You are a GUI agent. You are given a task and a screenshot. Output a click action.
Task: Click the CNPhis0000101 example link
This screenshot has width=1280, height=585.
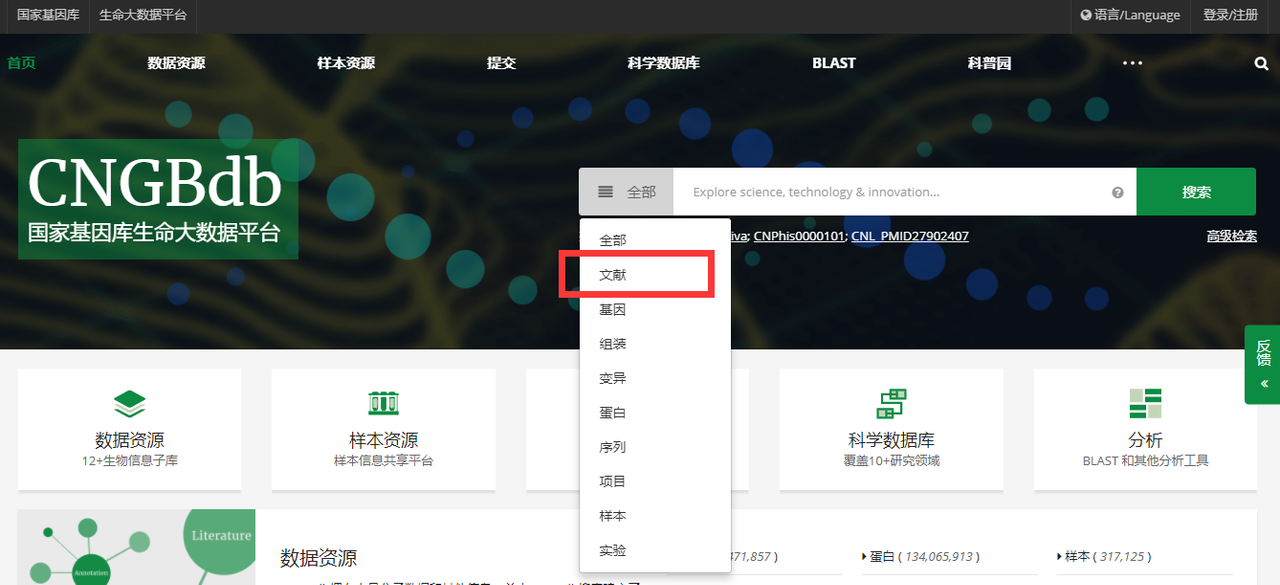[x=799, y=236]
